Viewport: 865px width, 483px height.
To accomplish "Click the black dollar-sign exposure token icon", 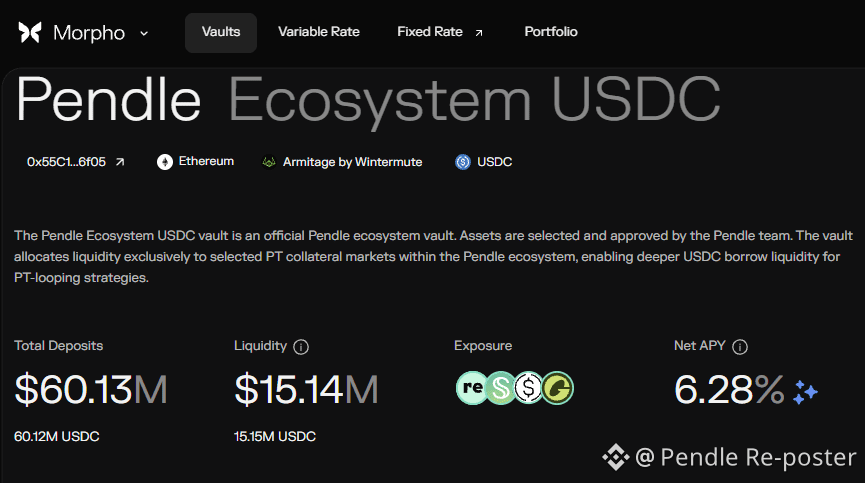I will tap(528, 388).
